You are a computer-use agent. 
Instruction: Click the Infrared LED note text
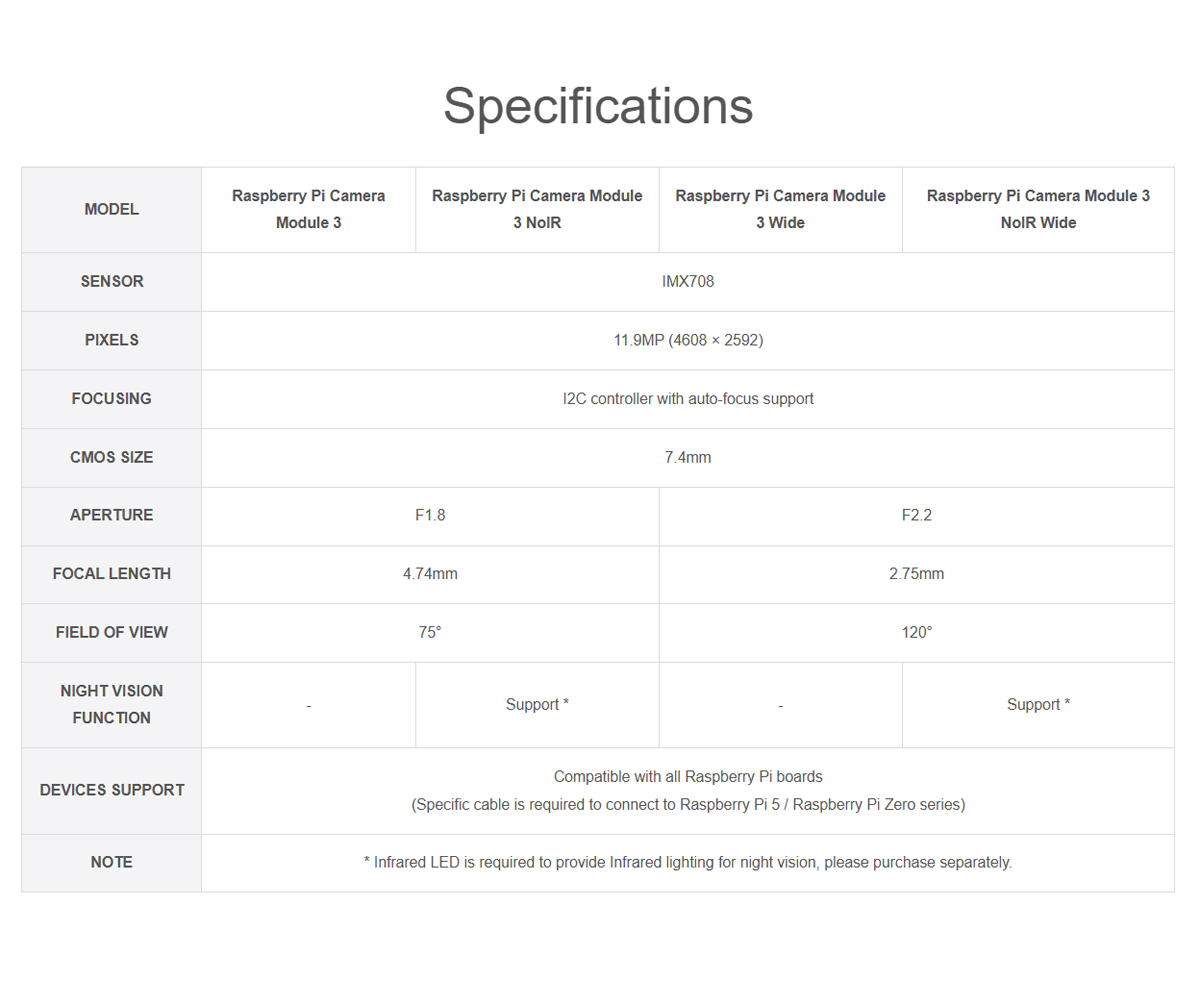coord(688,862)
